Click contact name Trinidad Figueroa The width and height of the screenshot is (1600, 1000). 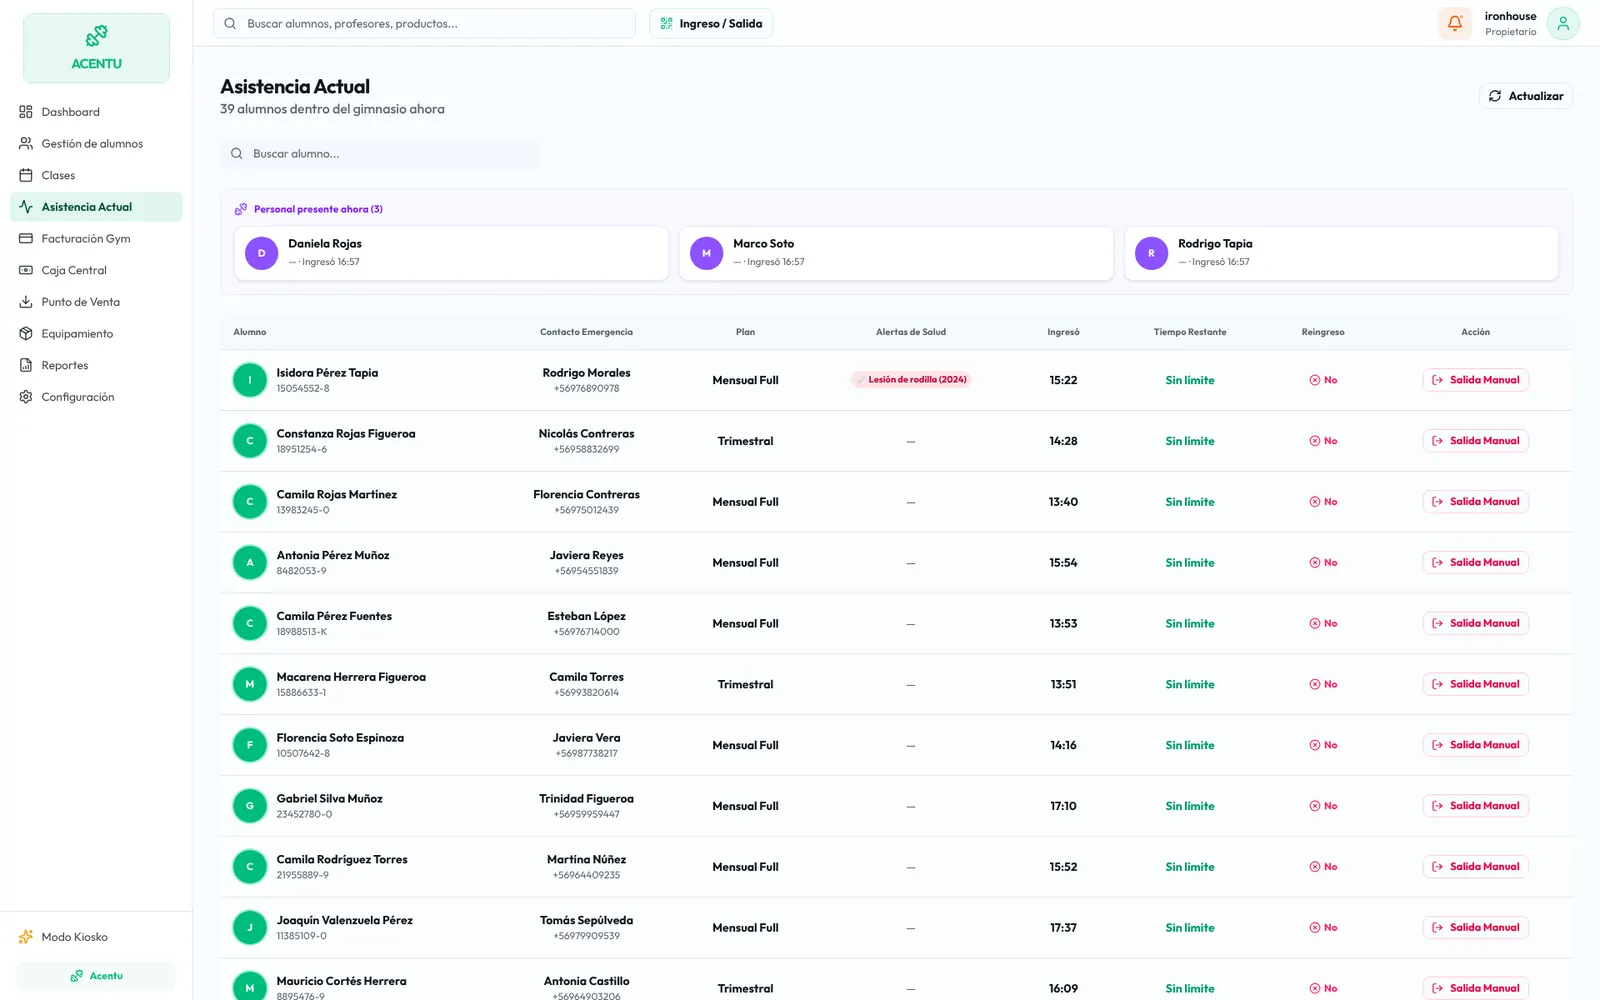click(586, 799)
